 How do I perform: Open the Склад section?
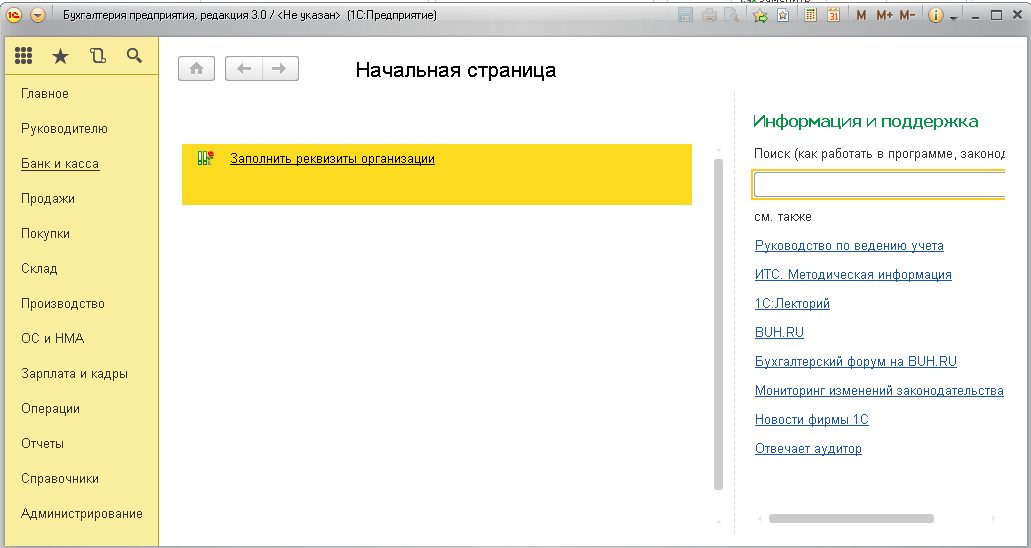(x=39, y=268)
